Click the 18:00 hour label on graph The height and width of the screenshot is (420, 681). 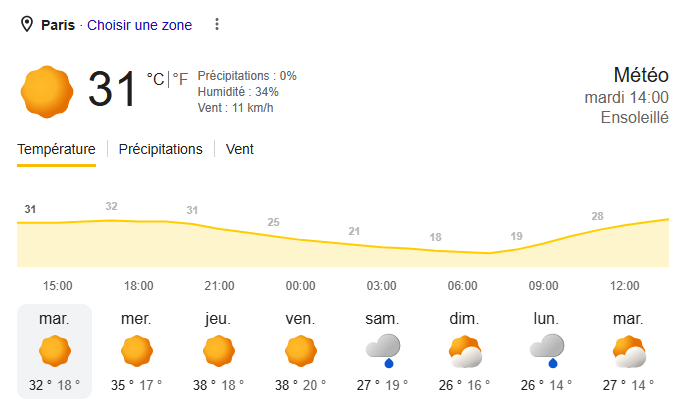click(x=139, y=286)
